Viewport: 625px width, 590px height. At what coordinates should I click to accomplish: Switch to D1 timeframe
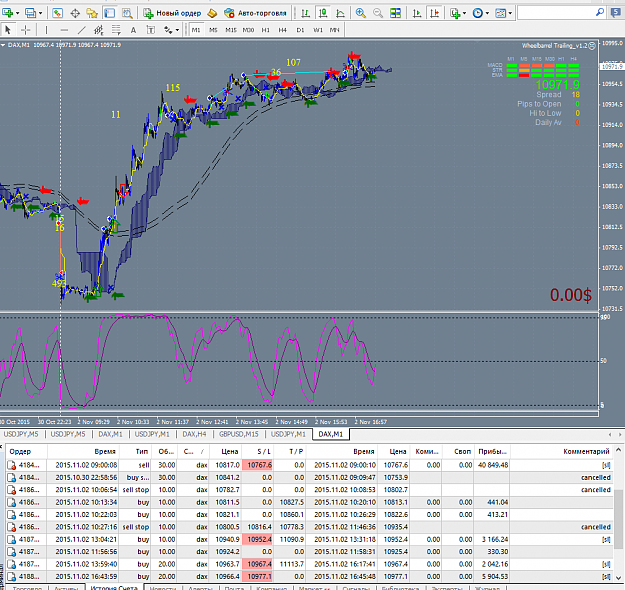[300, 30]
